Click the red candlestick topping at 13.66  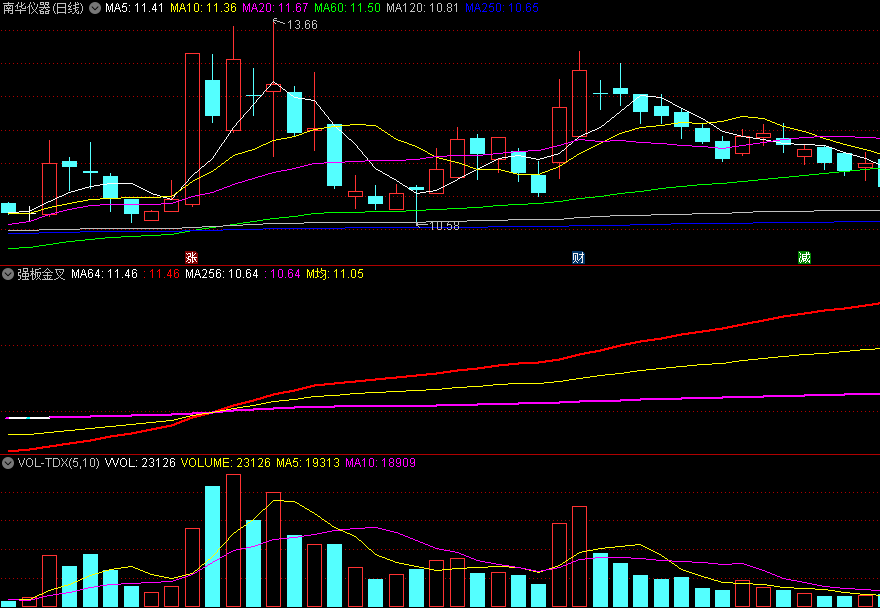(x=273, y=88)
